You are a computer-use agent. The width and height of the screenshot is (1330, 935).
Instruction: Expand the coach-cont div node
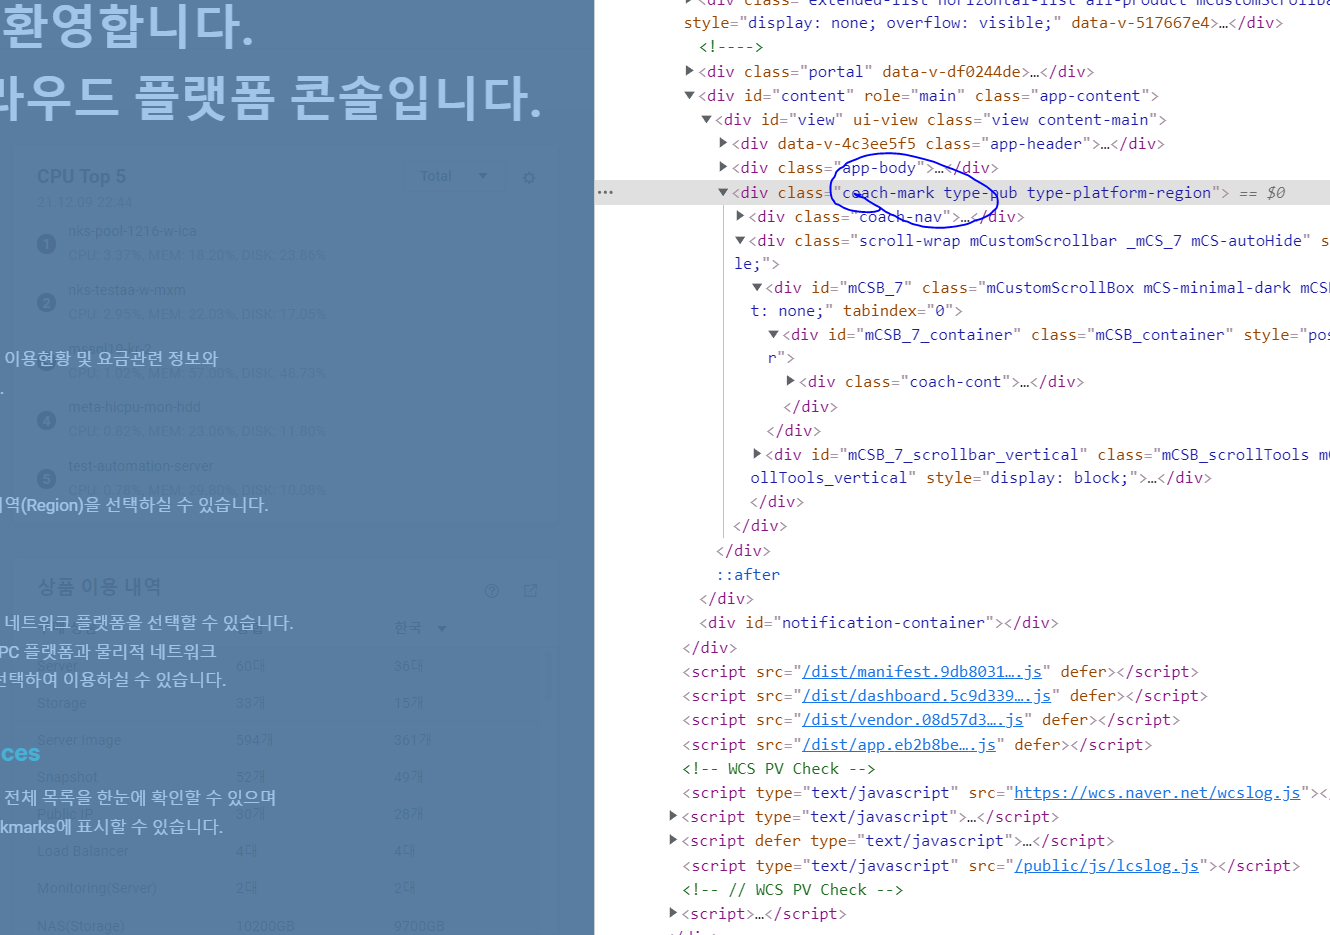point(790,381)
